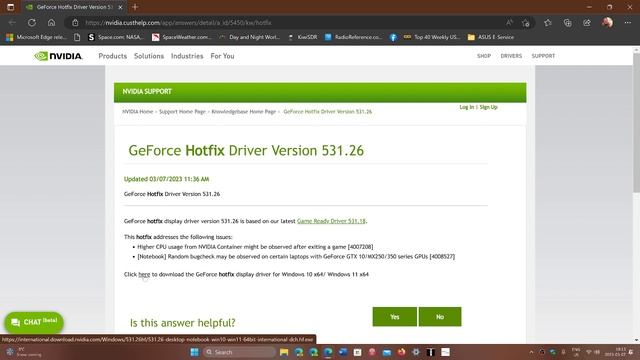
Task: Open Settings gear on taskbar
Action: tap(416, 352)
